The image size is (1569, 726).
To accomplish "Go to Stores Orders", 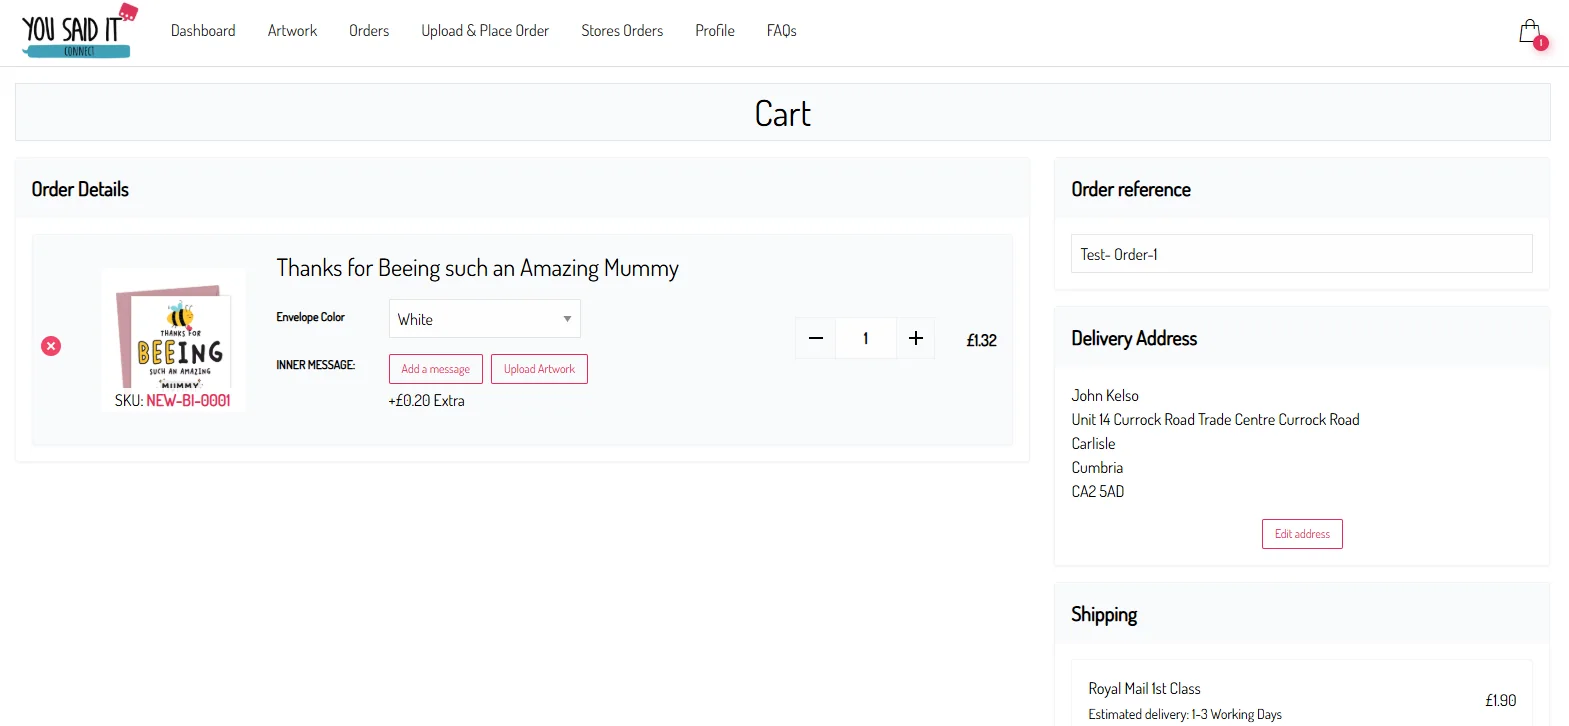I will pyautogui.click(x=622, y=31).
